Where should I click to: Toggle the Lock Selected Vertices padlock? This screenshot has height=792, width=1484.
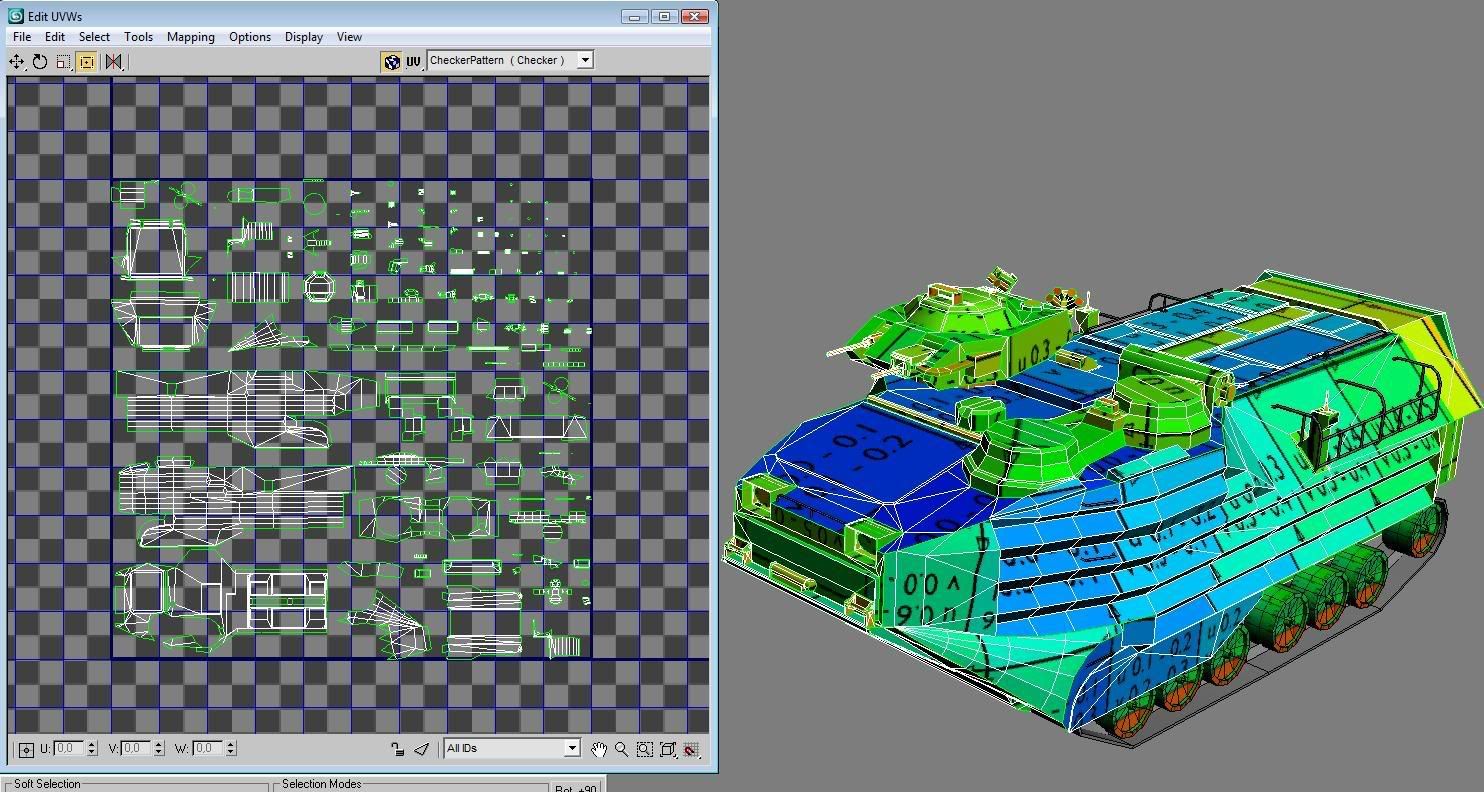tap(397, 749)
